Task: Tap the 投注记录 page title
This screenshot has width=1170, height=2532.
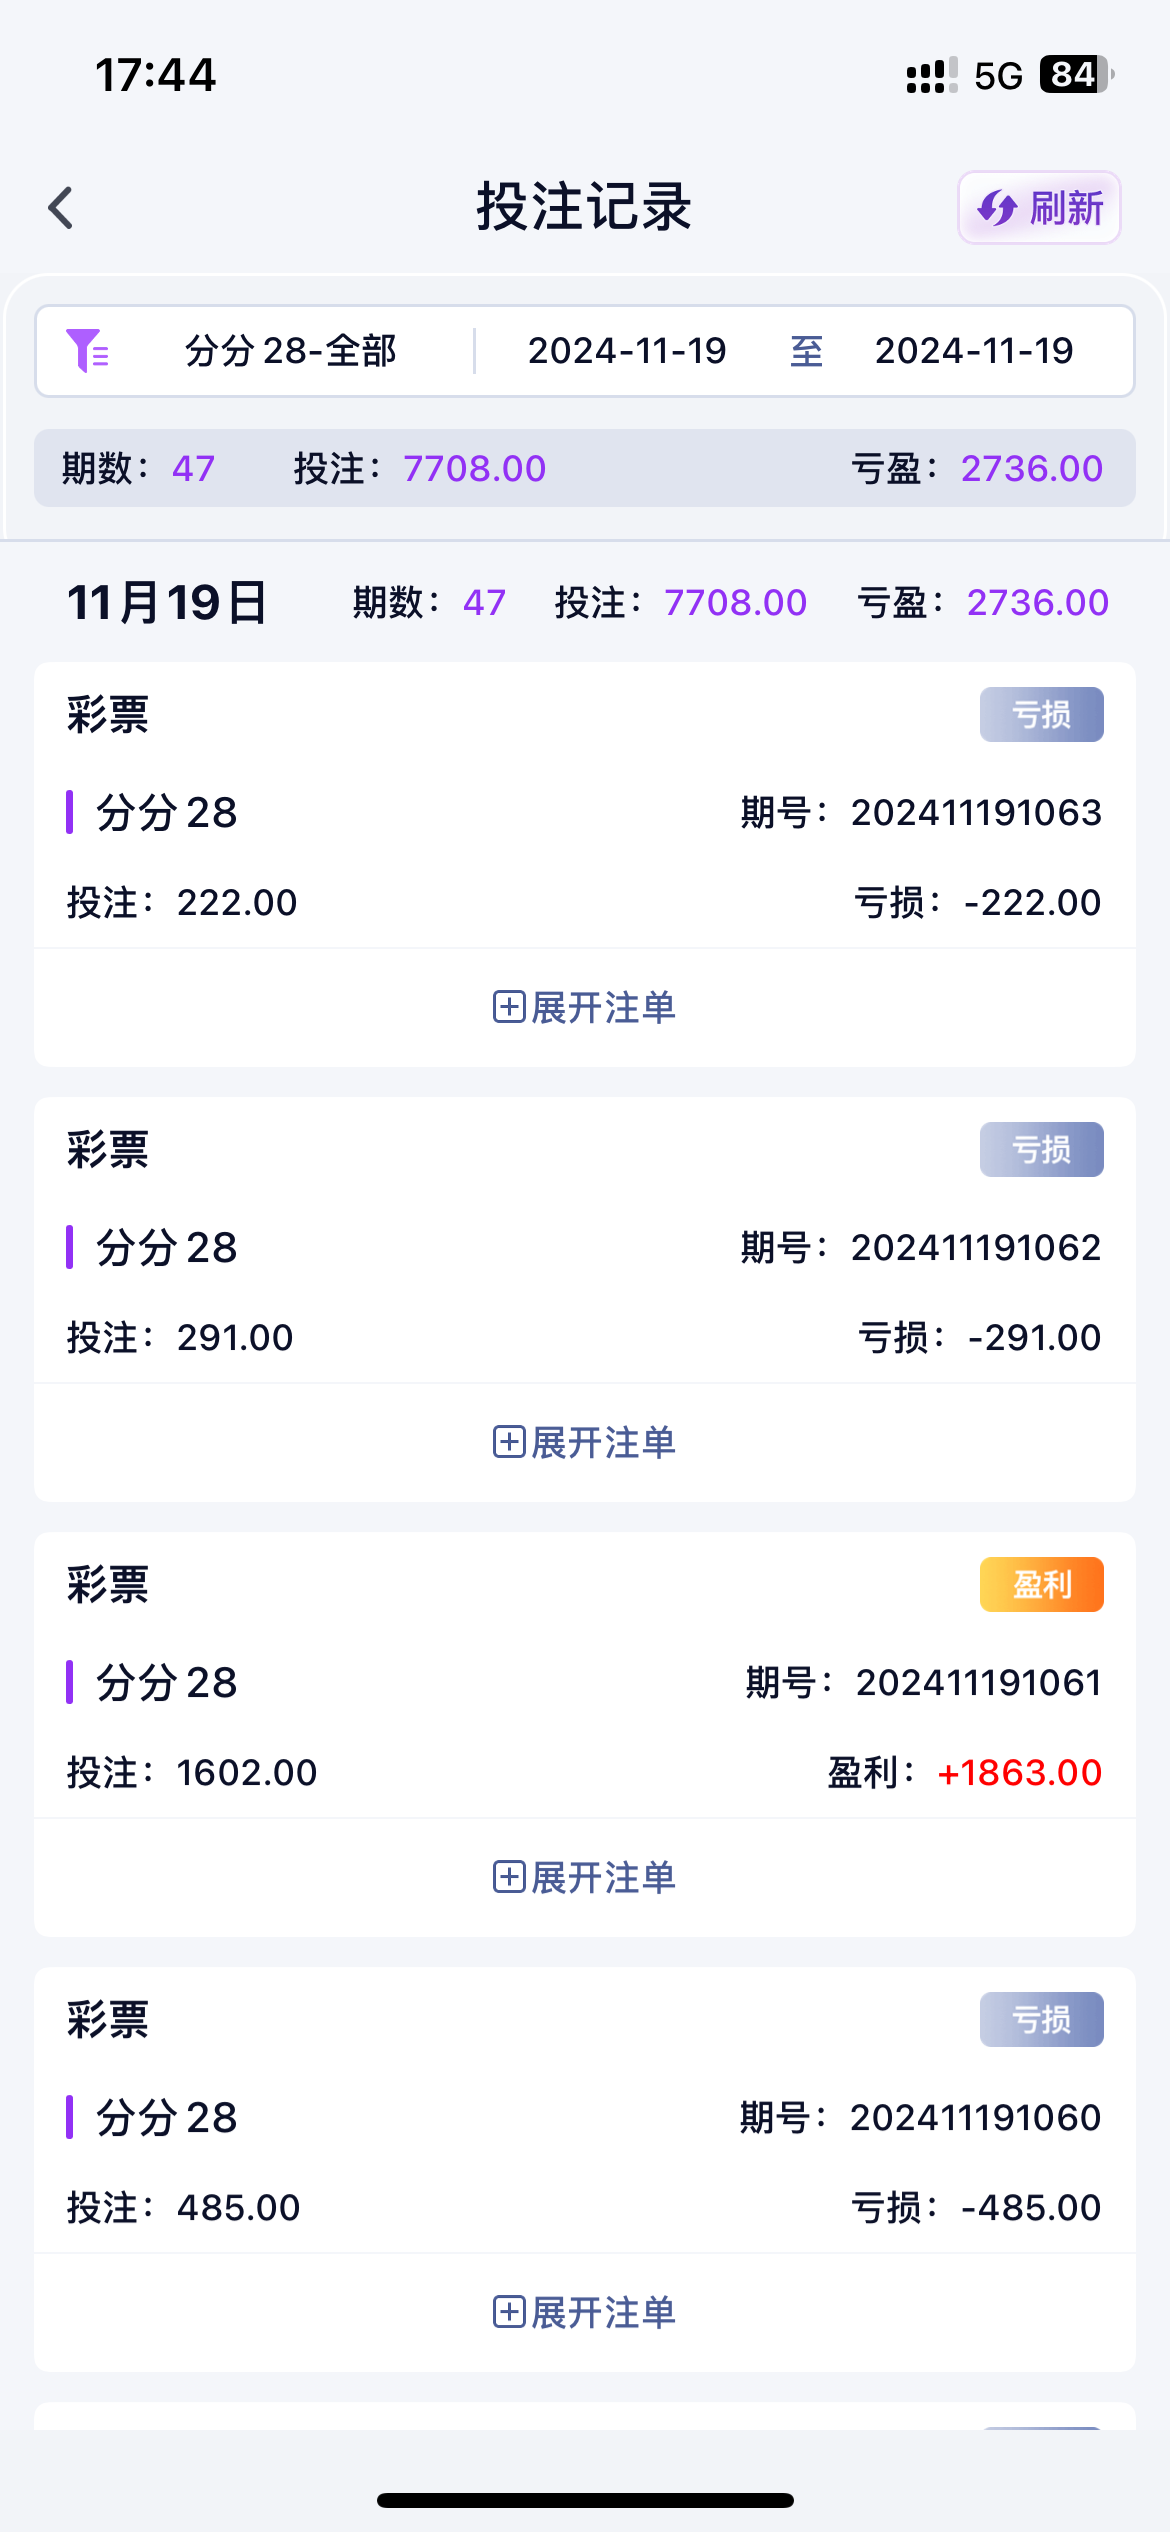Action: click(584, 208)
